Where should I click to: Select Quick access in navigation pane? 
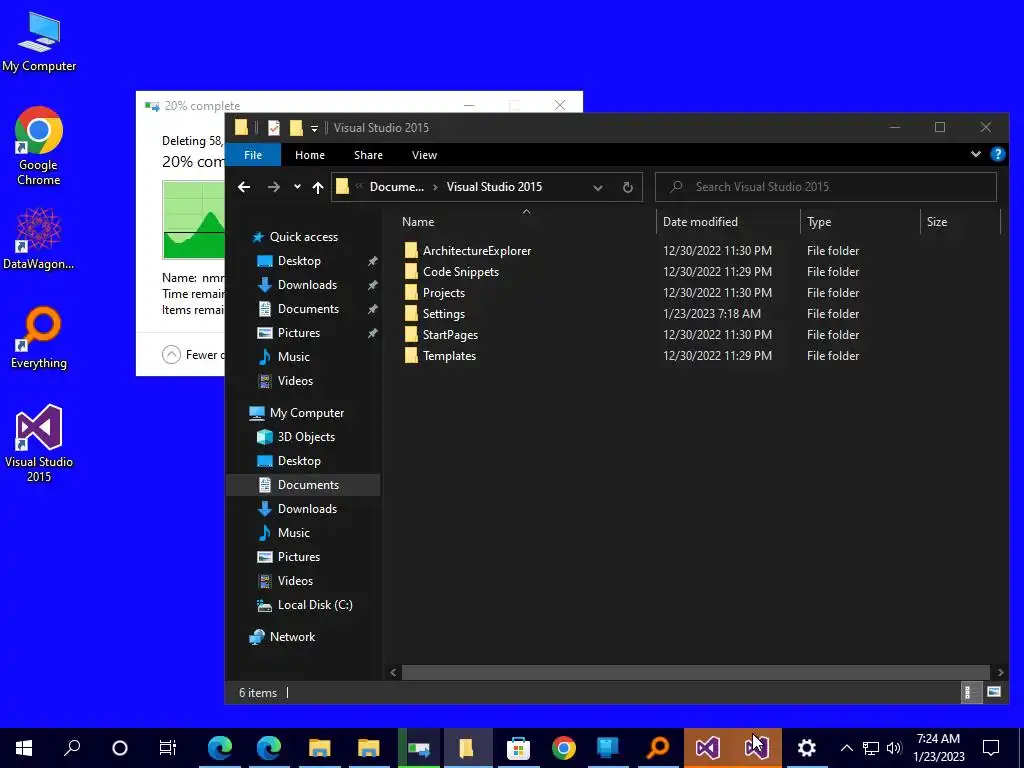tap(295, 237)
